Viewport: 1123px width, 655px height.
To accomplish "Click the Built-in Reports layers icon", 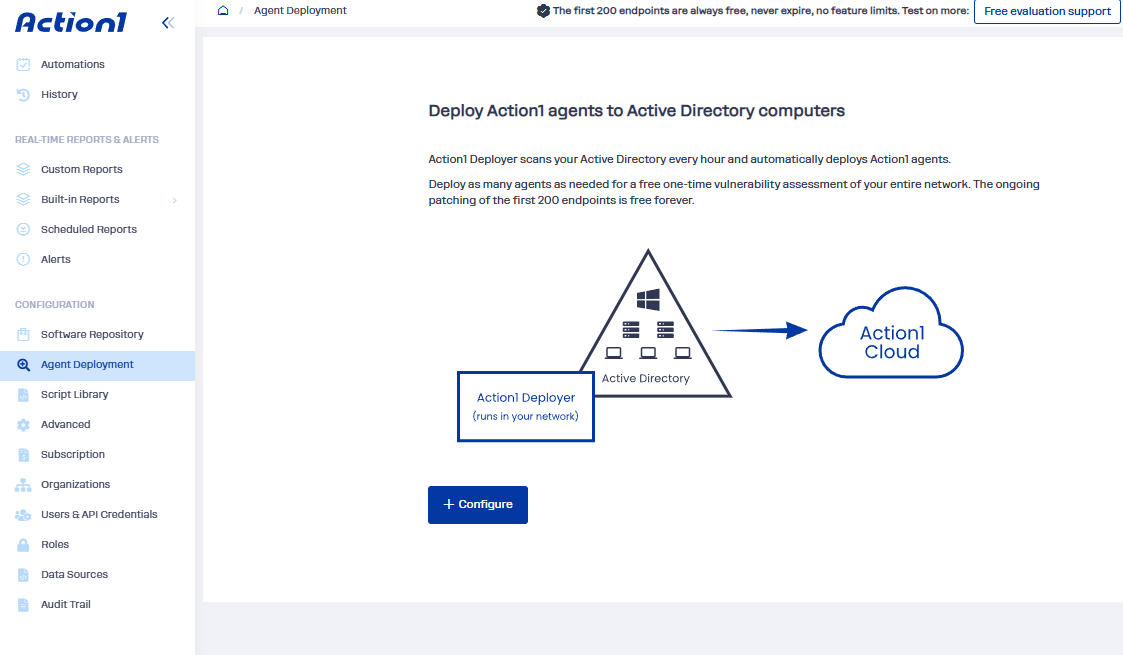I will click(x=24, y=200).
